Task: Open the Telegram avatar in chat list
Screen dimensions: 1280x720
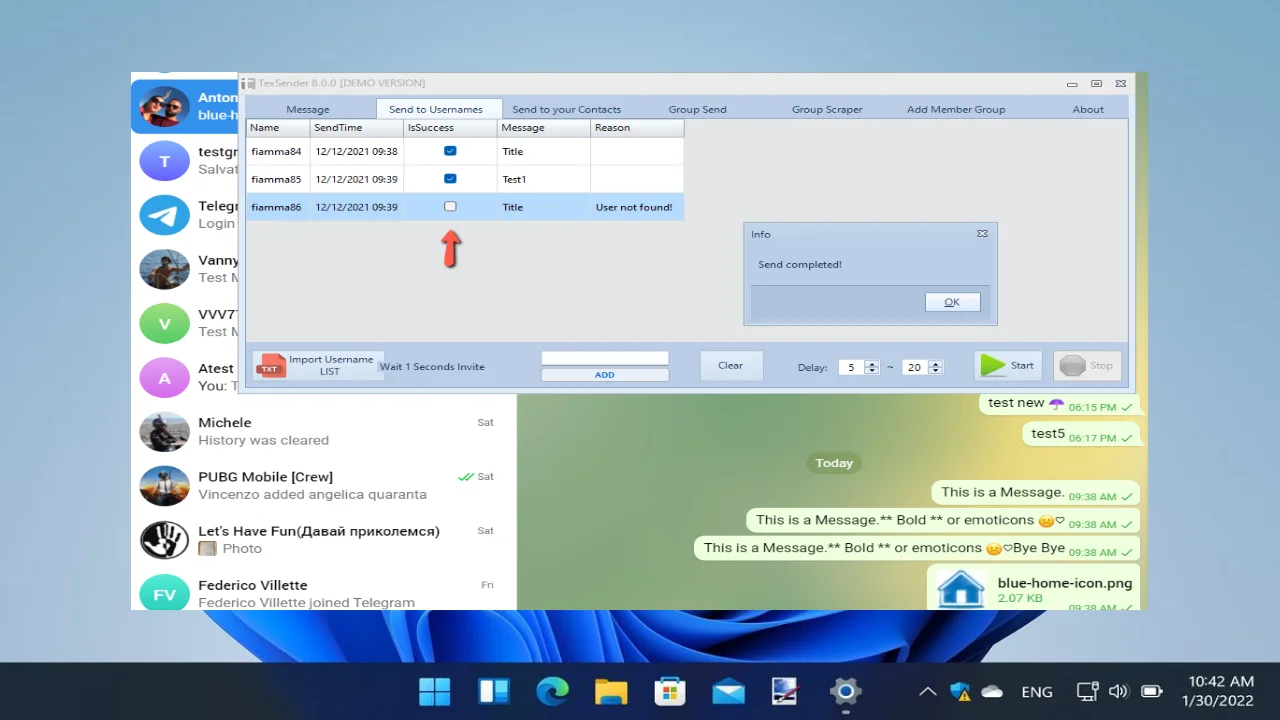Action: 164,215
